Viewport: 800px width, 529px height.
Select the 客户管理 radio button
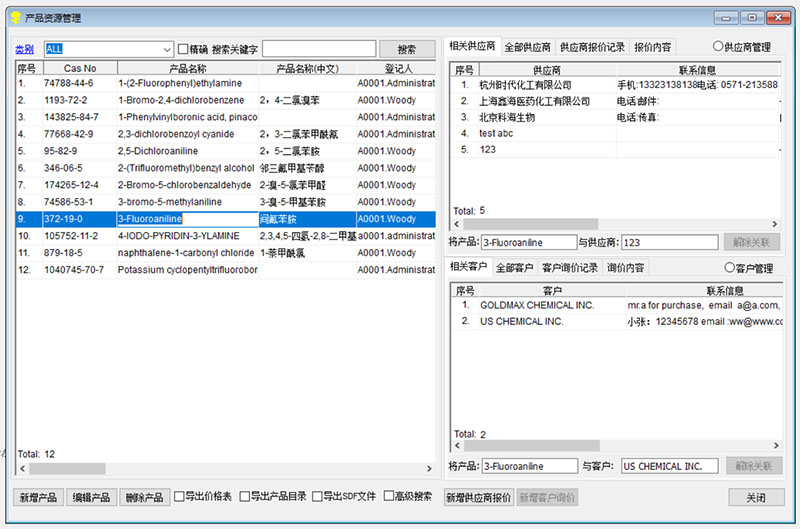730,268
